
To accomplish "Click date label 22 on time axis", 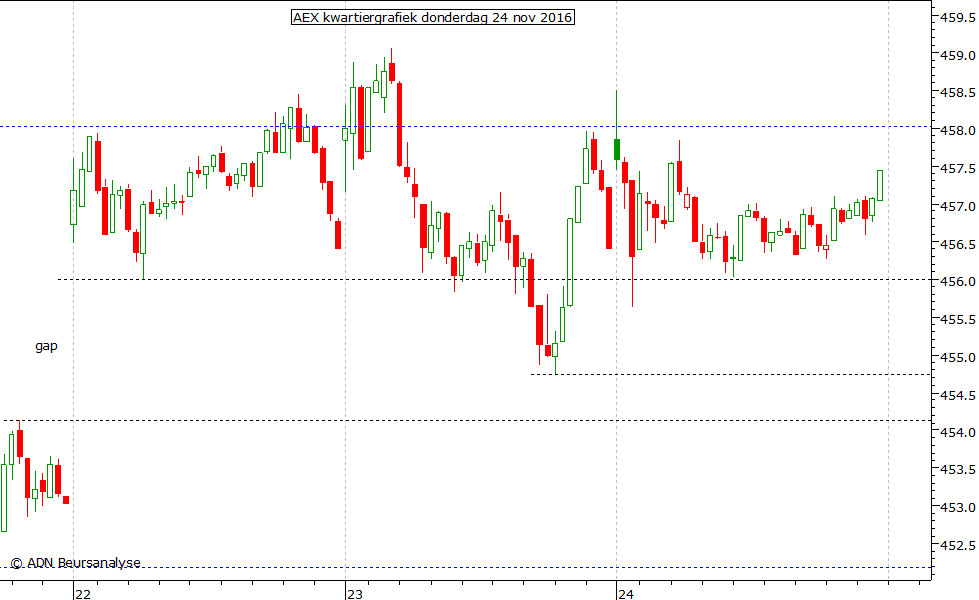I will 83,594.
